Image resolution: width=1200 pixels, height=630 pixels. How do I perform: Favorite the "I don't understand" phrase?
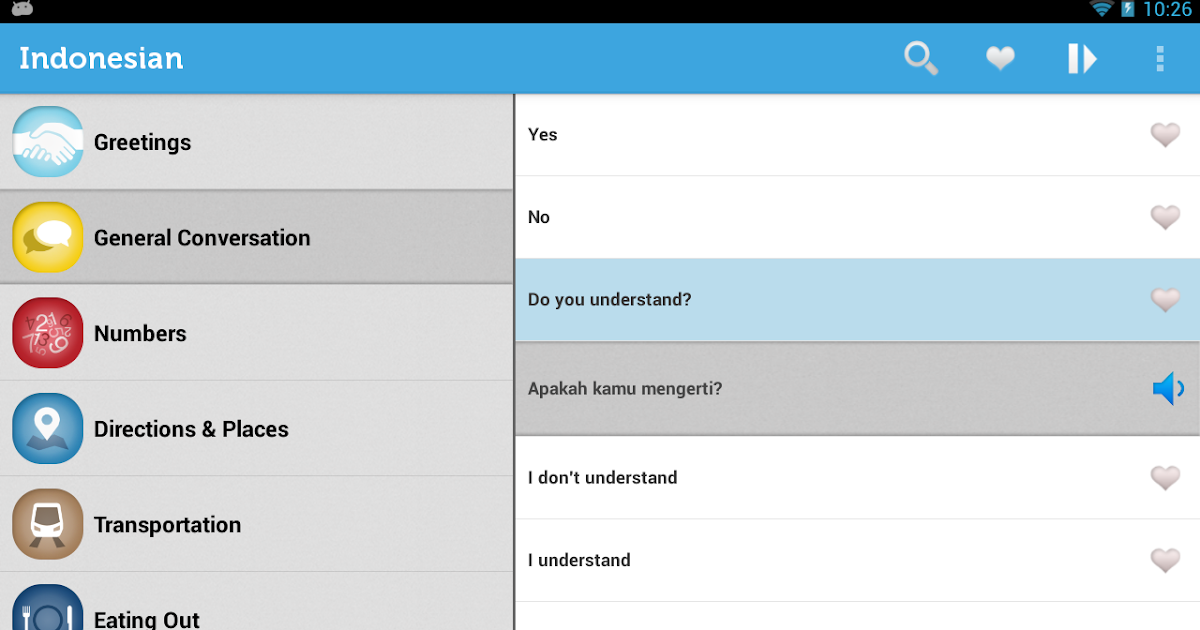click(1165, 478)
